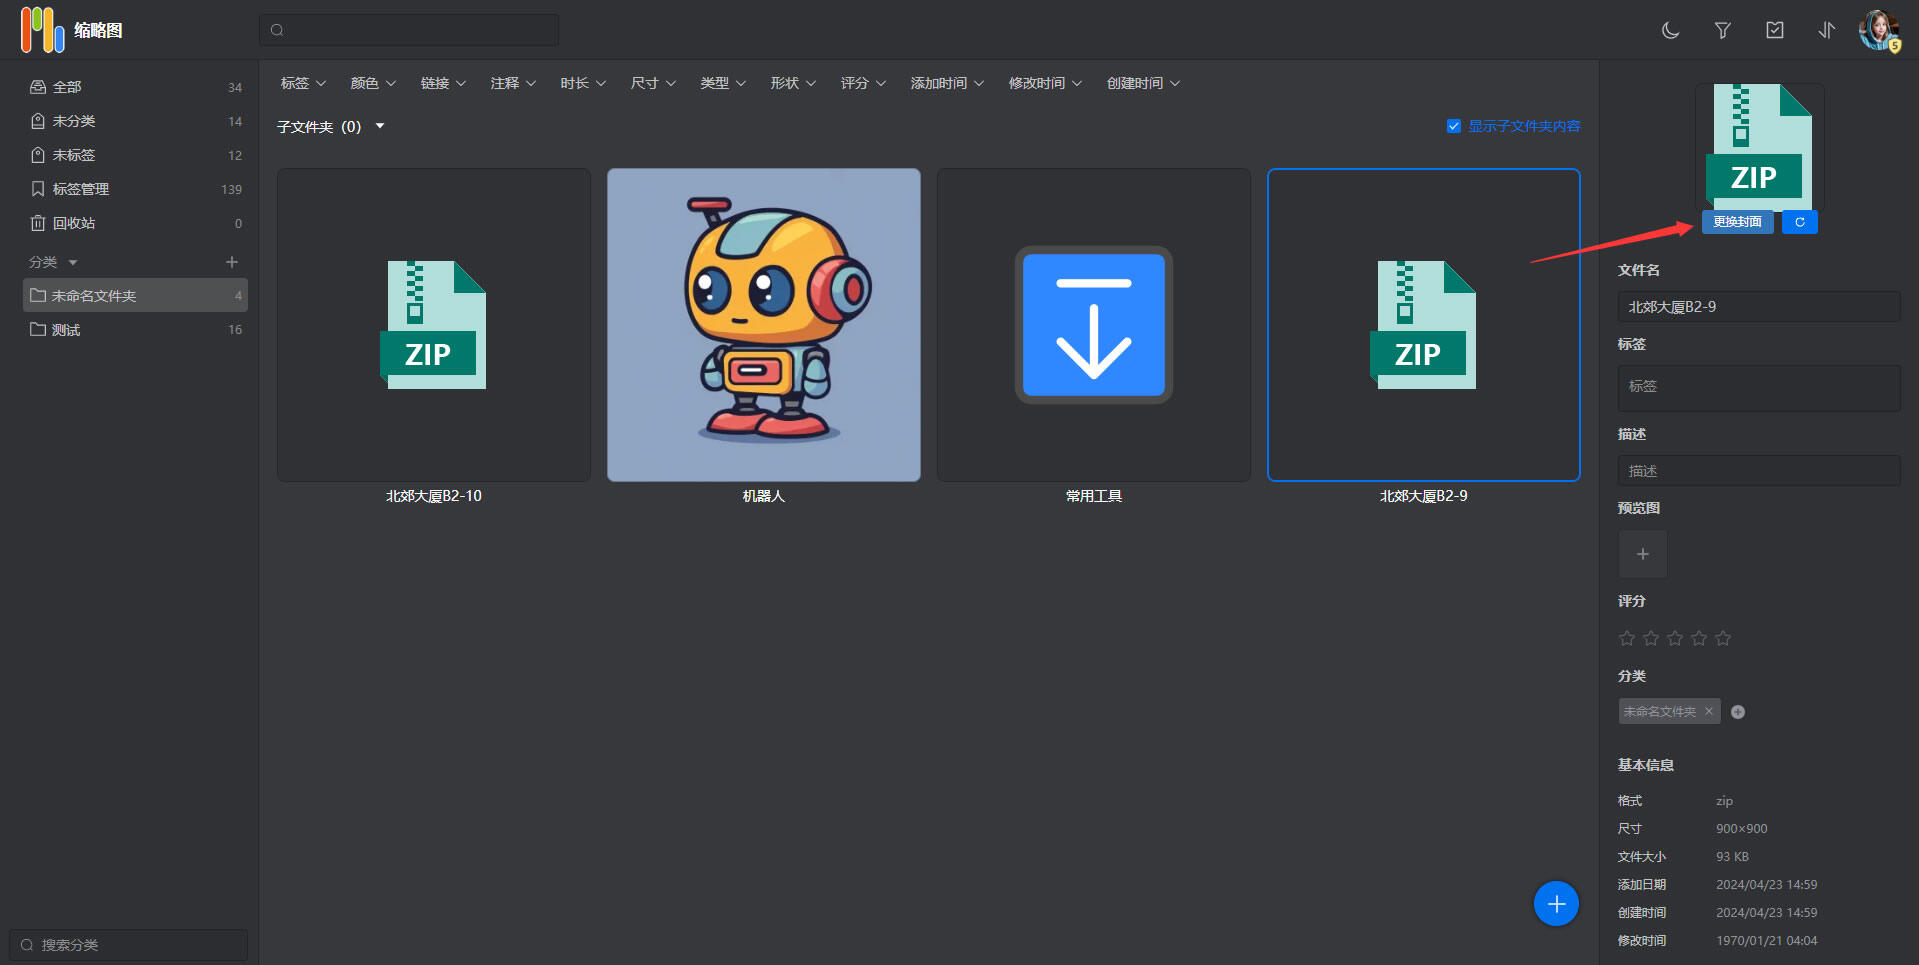Image resolution: width=1919 pixels, height=965 pixels.
Task: Open the filter funnel icon
Action: click(x=1722, y=31)
